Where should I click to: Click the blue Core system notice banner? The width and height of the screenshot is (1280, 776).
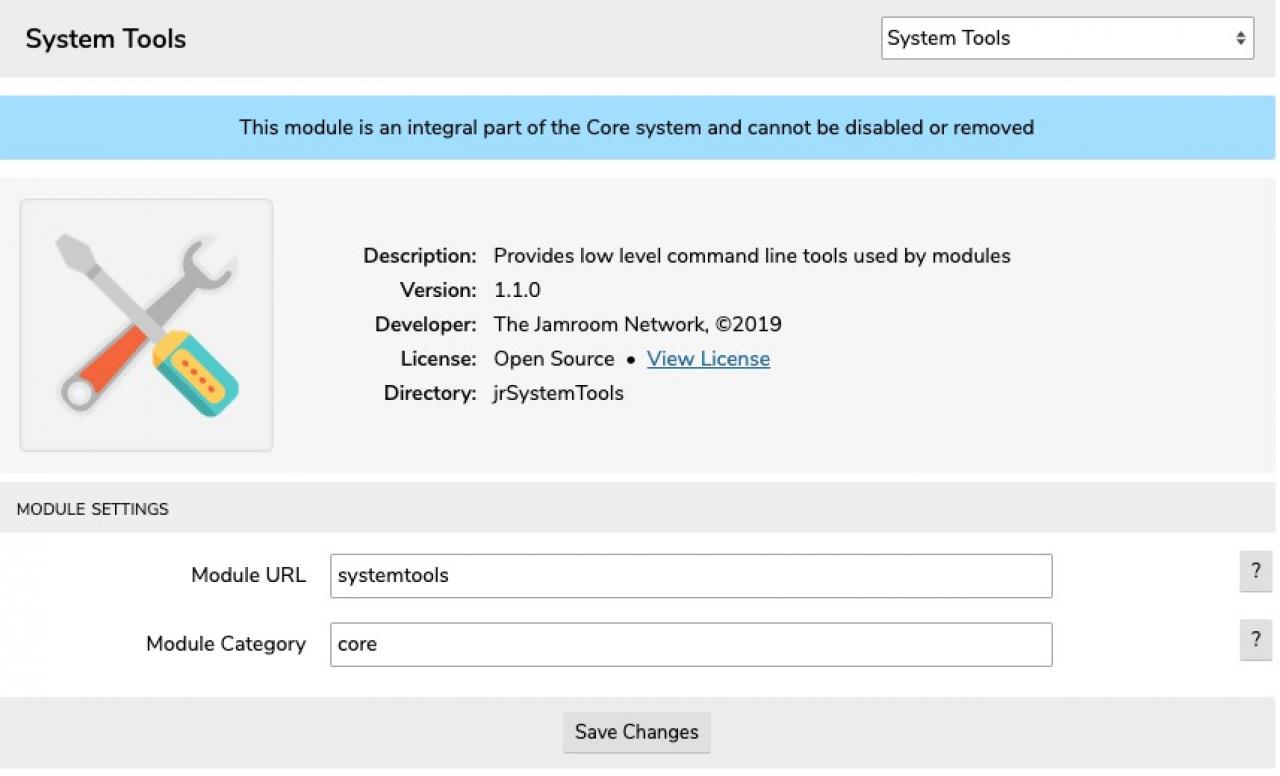click(637, 128)
